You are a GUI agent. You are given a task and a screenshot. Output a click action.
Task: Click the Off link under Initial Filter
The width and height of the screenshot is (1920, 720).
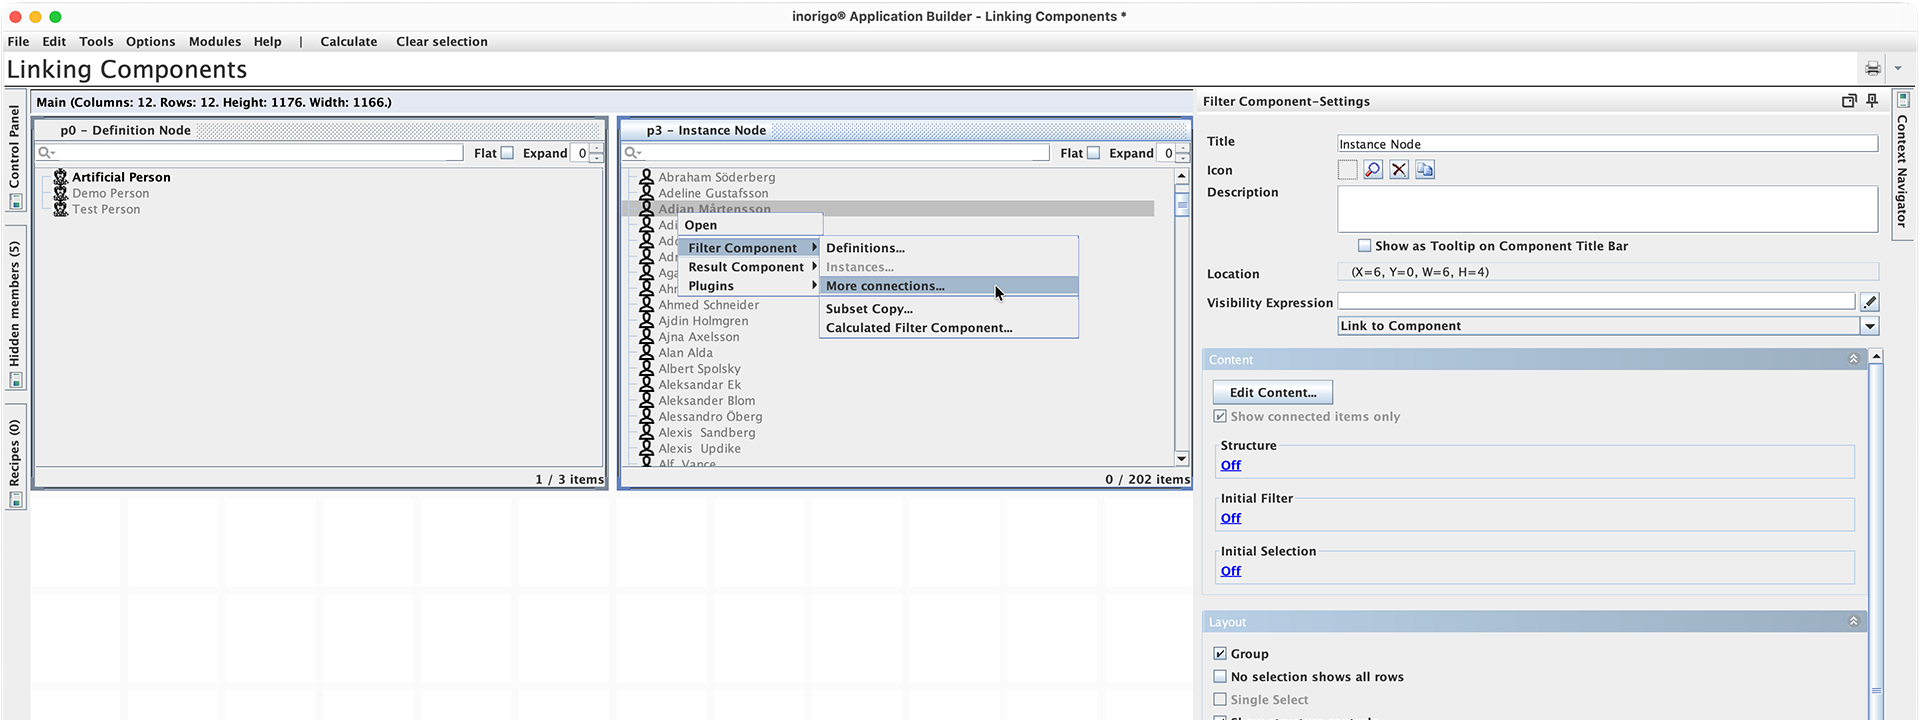pyautogui.click(x=1230, y=518)
